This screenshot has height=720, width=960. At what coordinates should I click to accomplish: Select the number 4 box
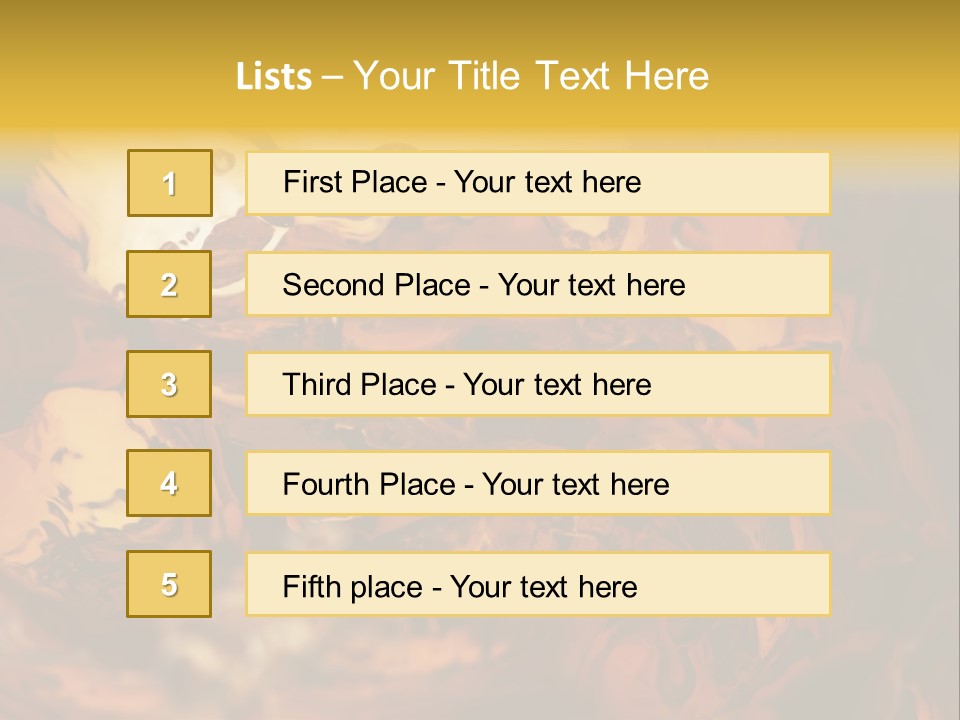tap(169, 483)
